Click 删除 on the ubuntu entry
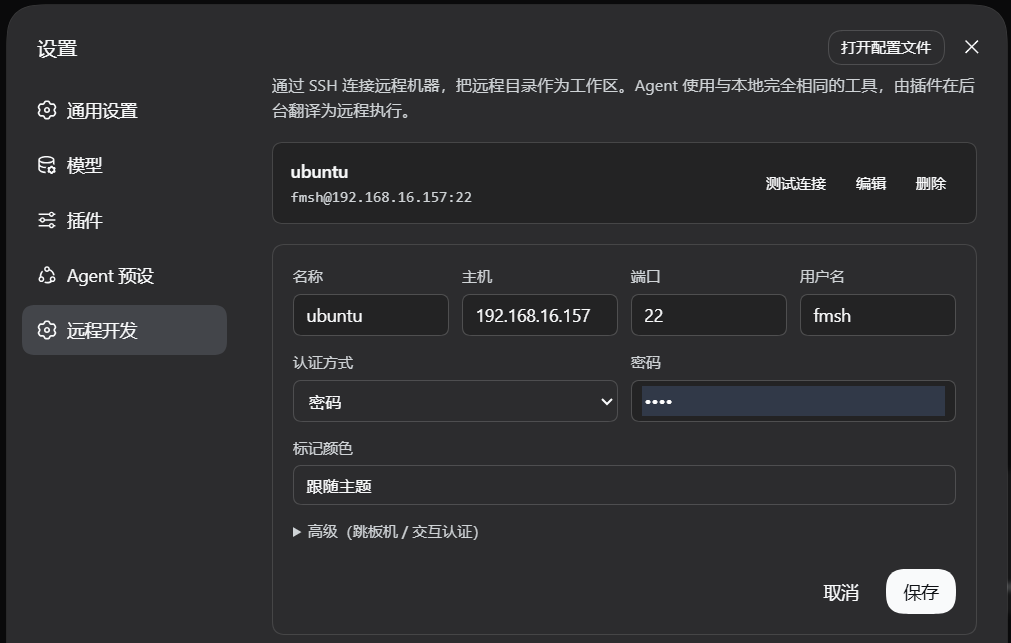 click(x=930, y=184)
